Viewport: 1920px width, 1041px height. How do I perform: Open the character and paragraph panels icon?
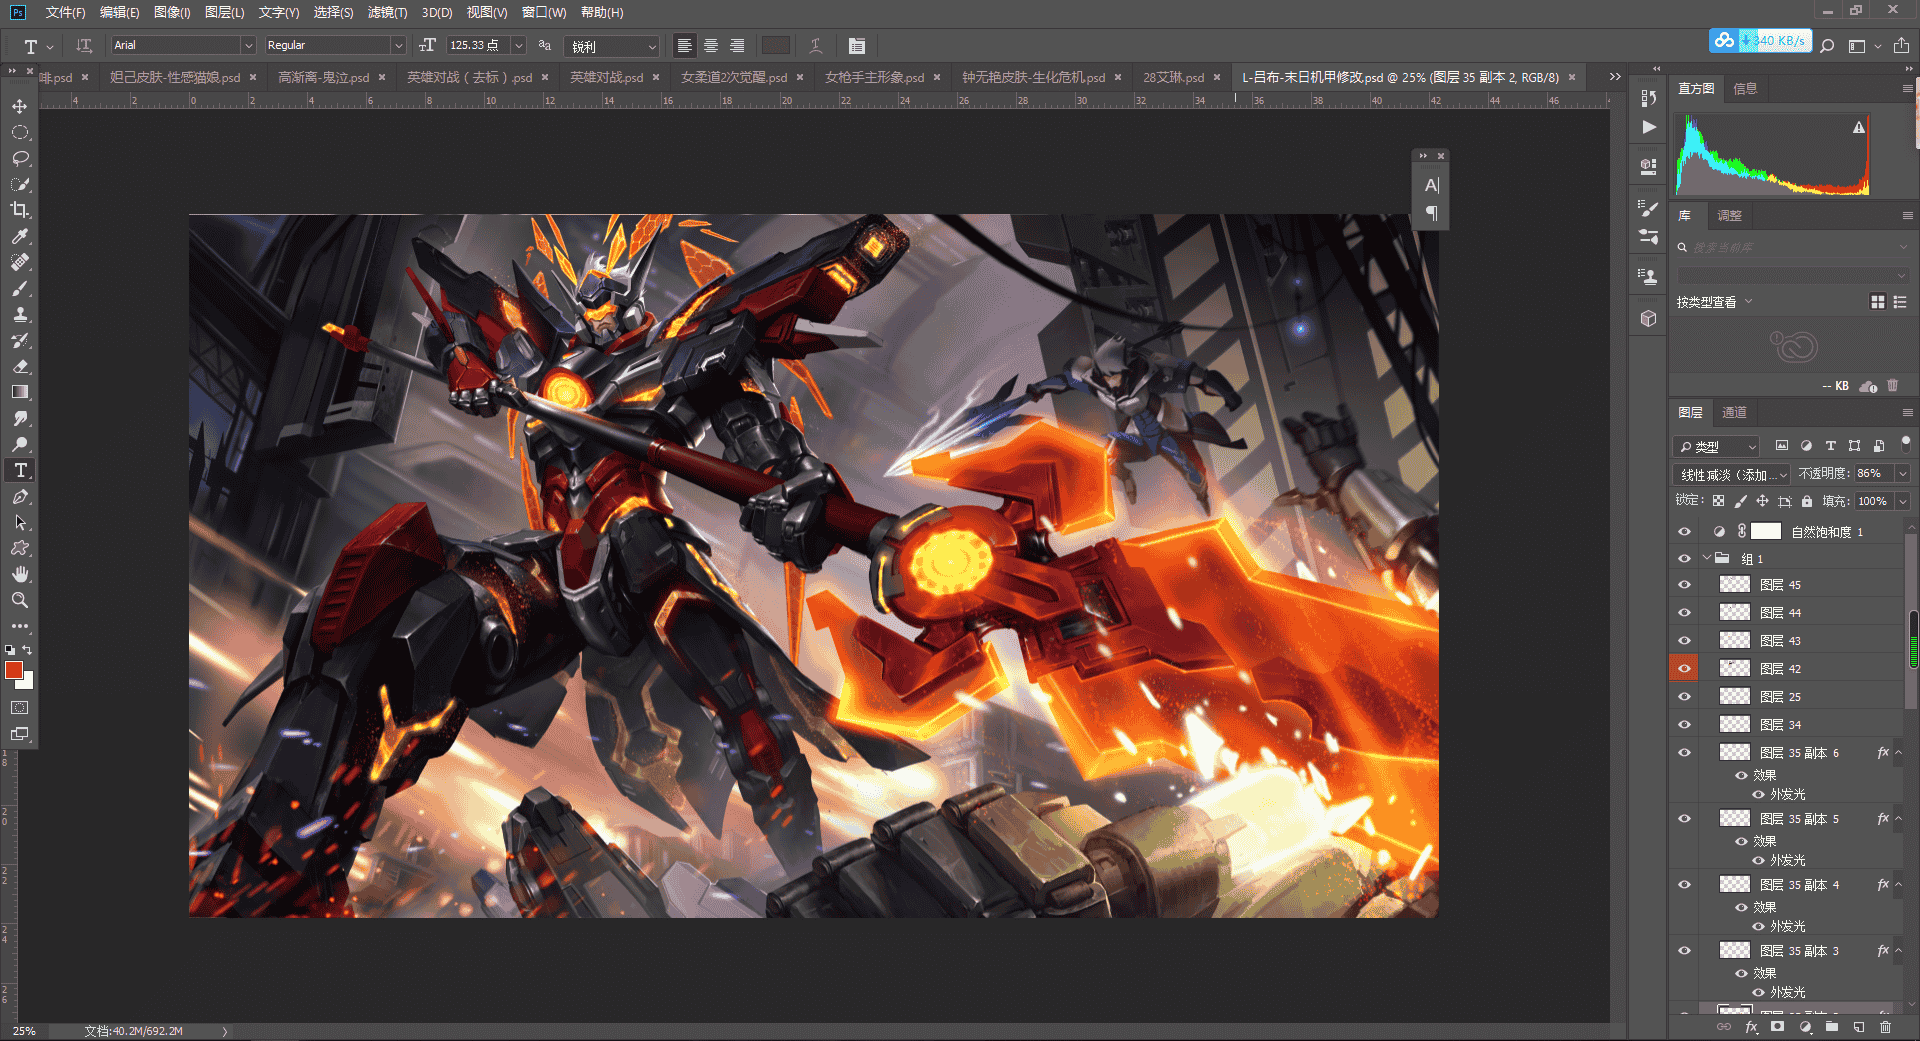click(857, 45)
